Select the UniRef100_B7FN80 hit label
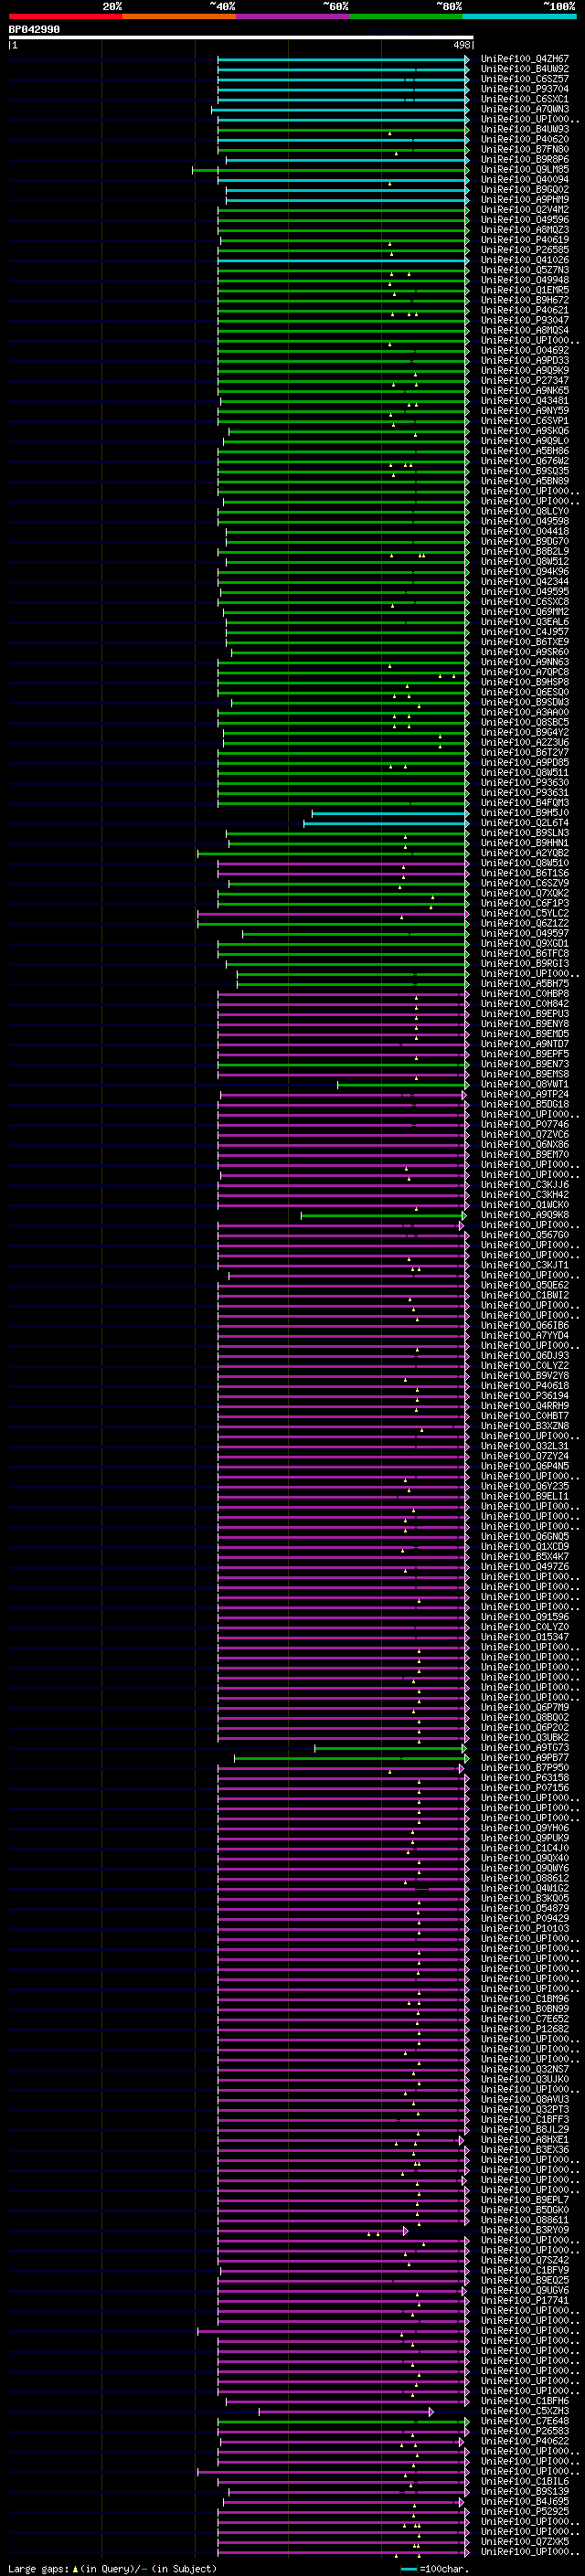 (x=525, y=149)
